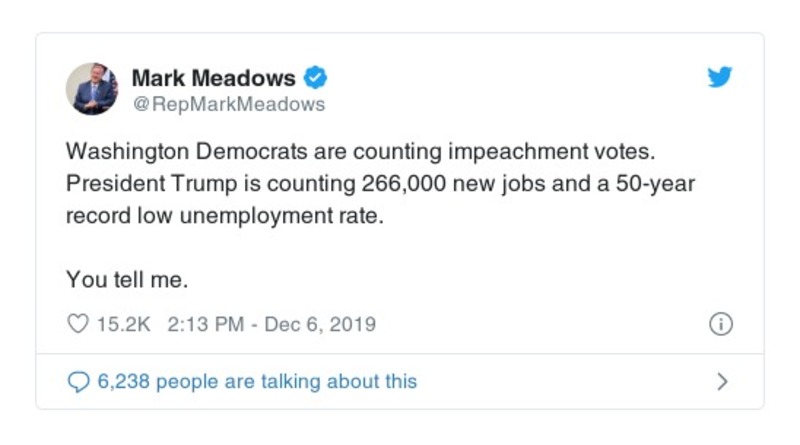The width and height of the screenshot is (800, 445).
Task: Like the tweet with the heart icon
Action: coord(78,324)
